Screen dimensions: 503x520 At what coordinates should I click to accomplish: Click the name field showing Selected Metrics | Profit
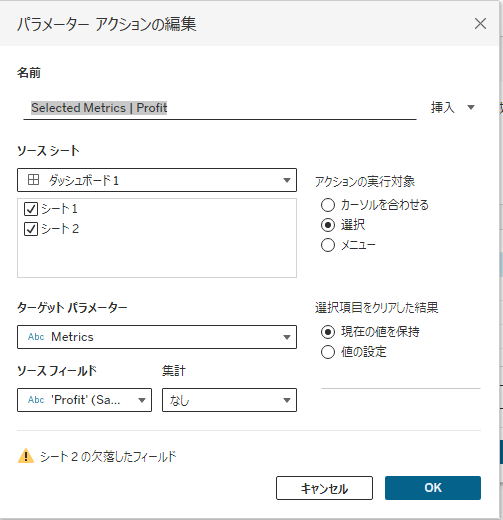pyautogui.click(x=220, y=108)
